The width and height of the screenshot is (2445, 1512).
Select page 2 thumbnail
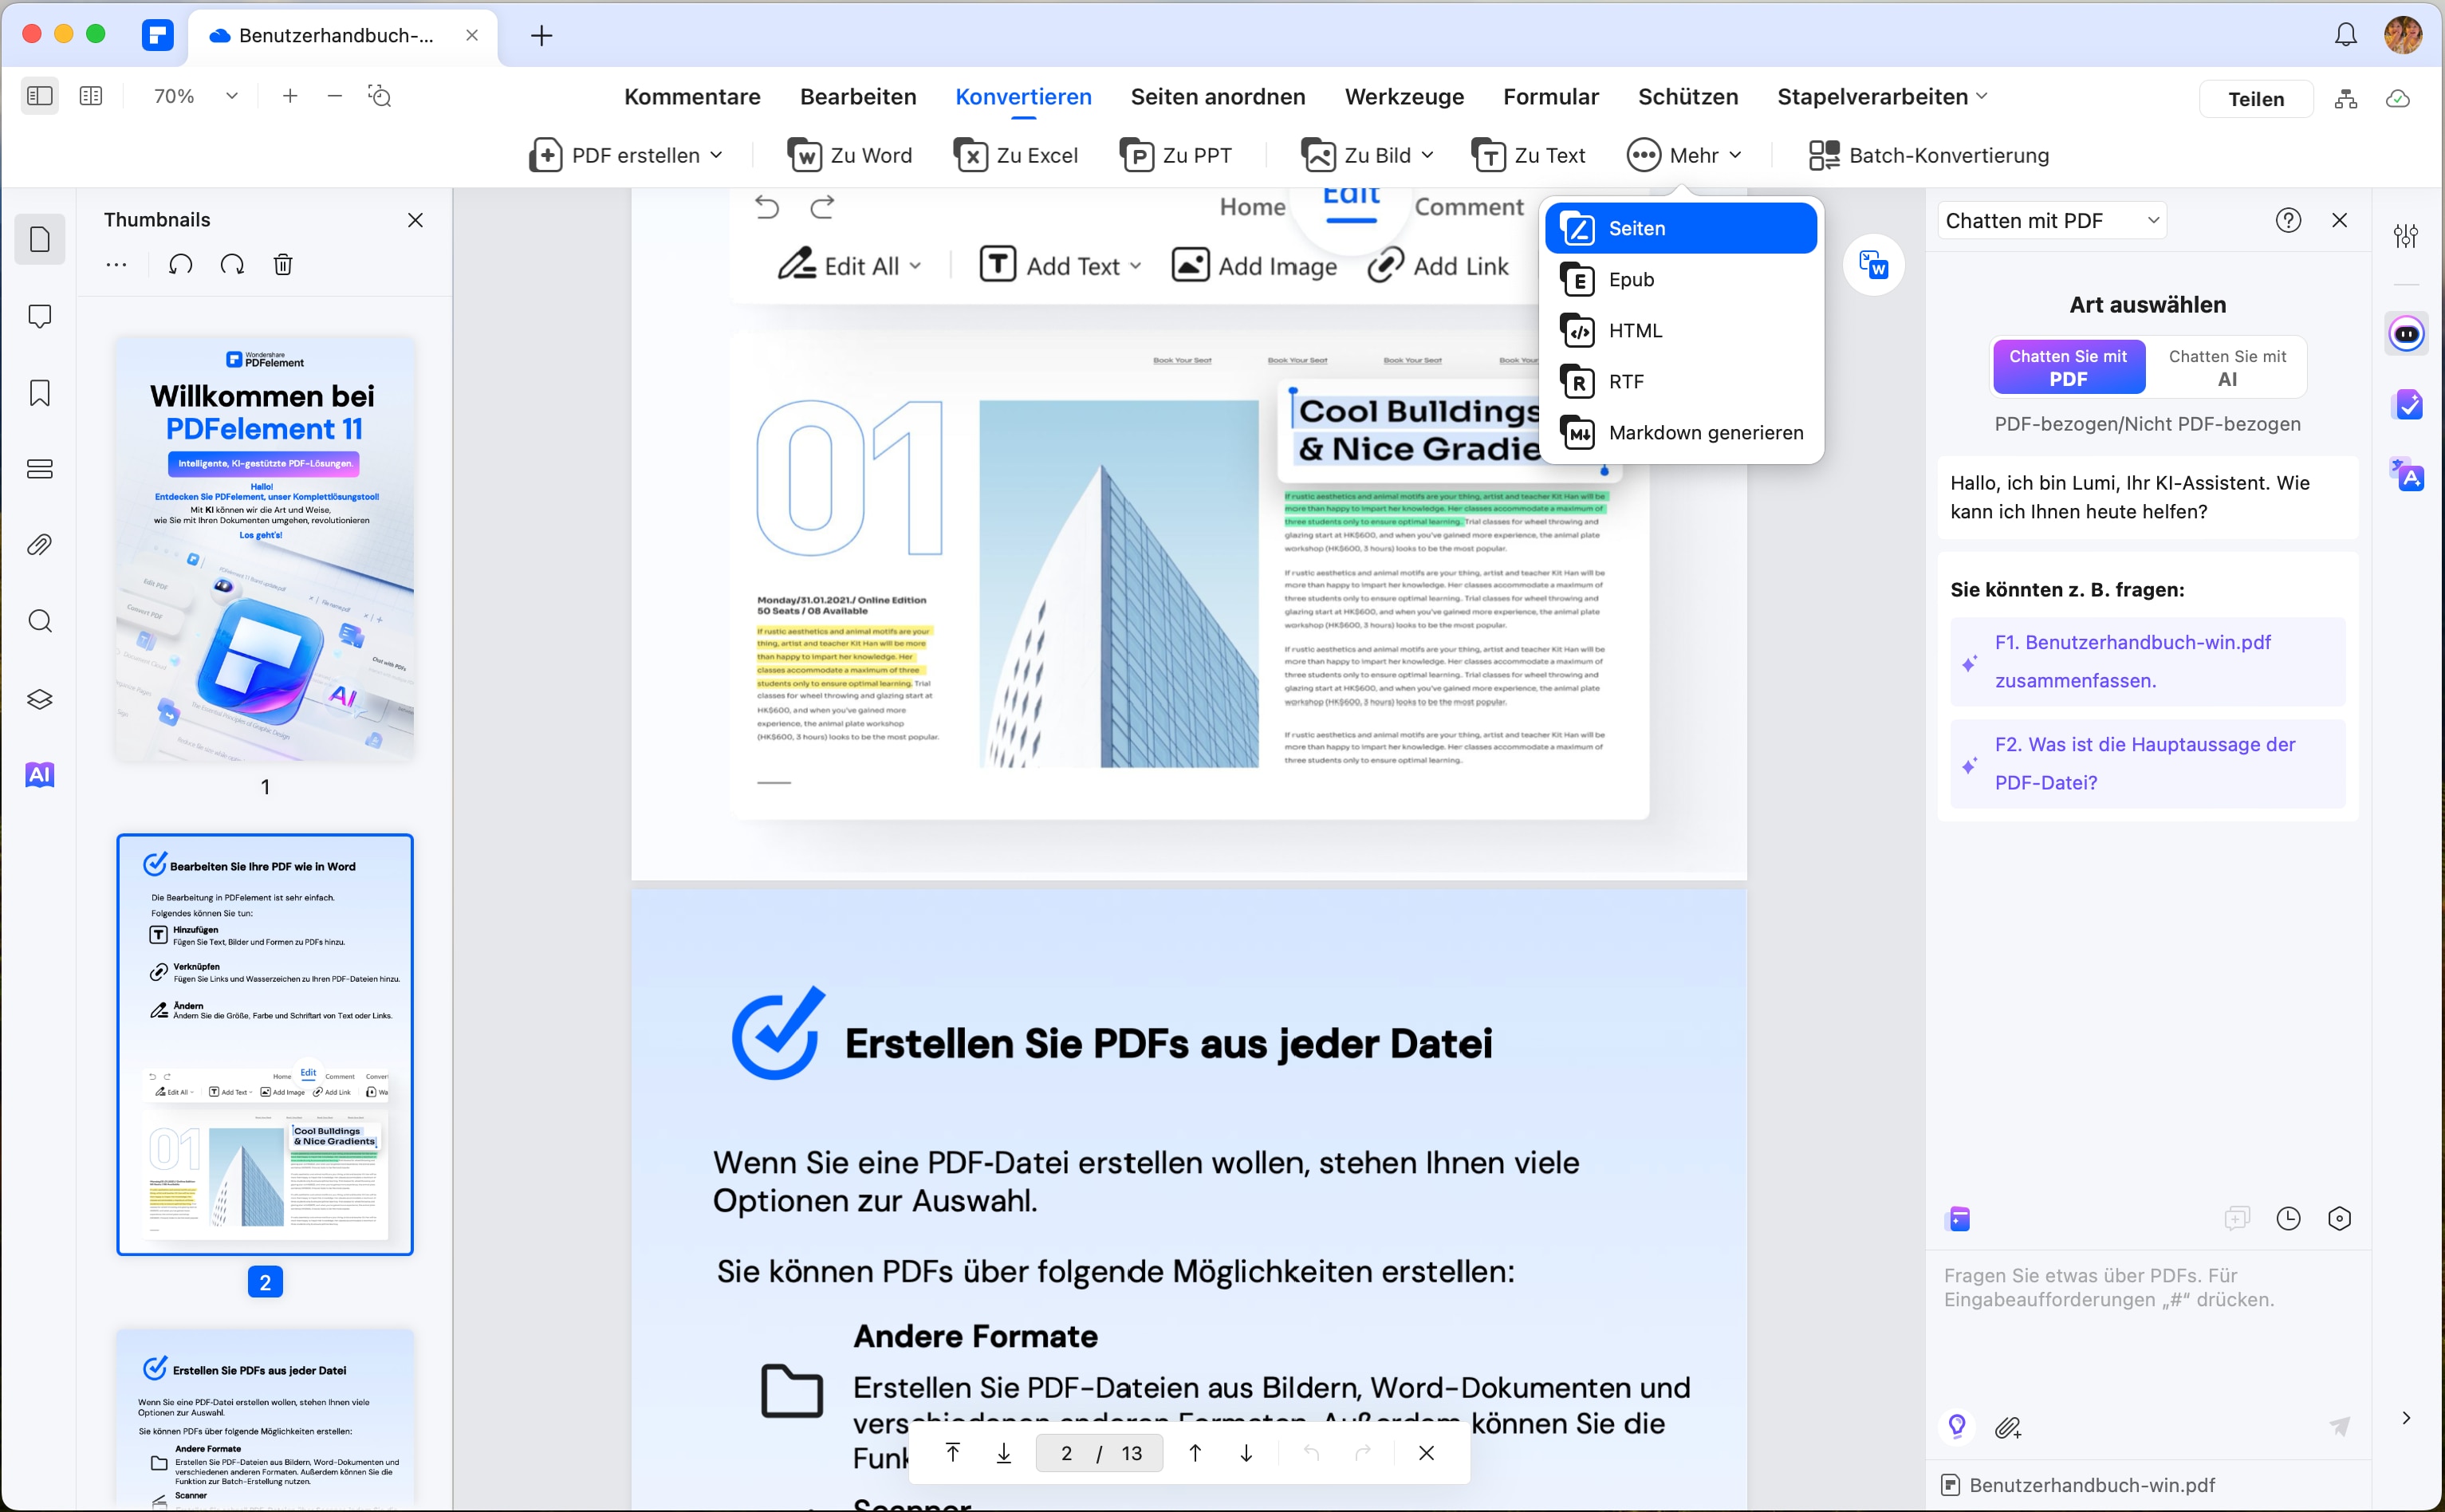point(265,1045)
